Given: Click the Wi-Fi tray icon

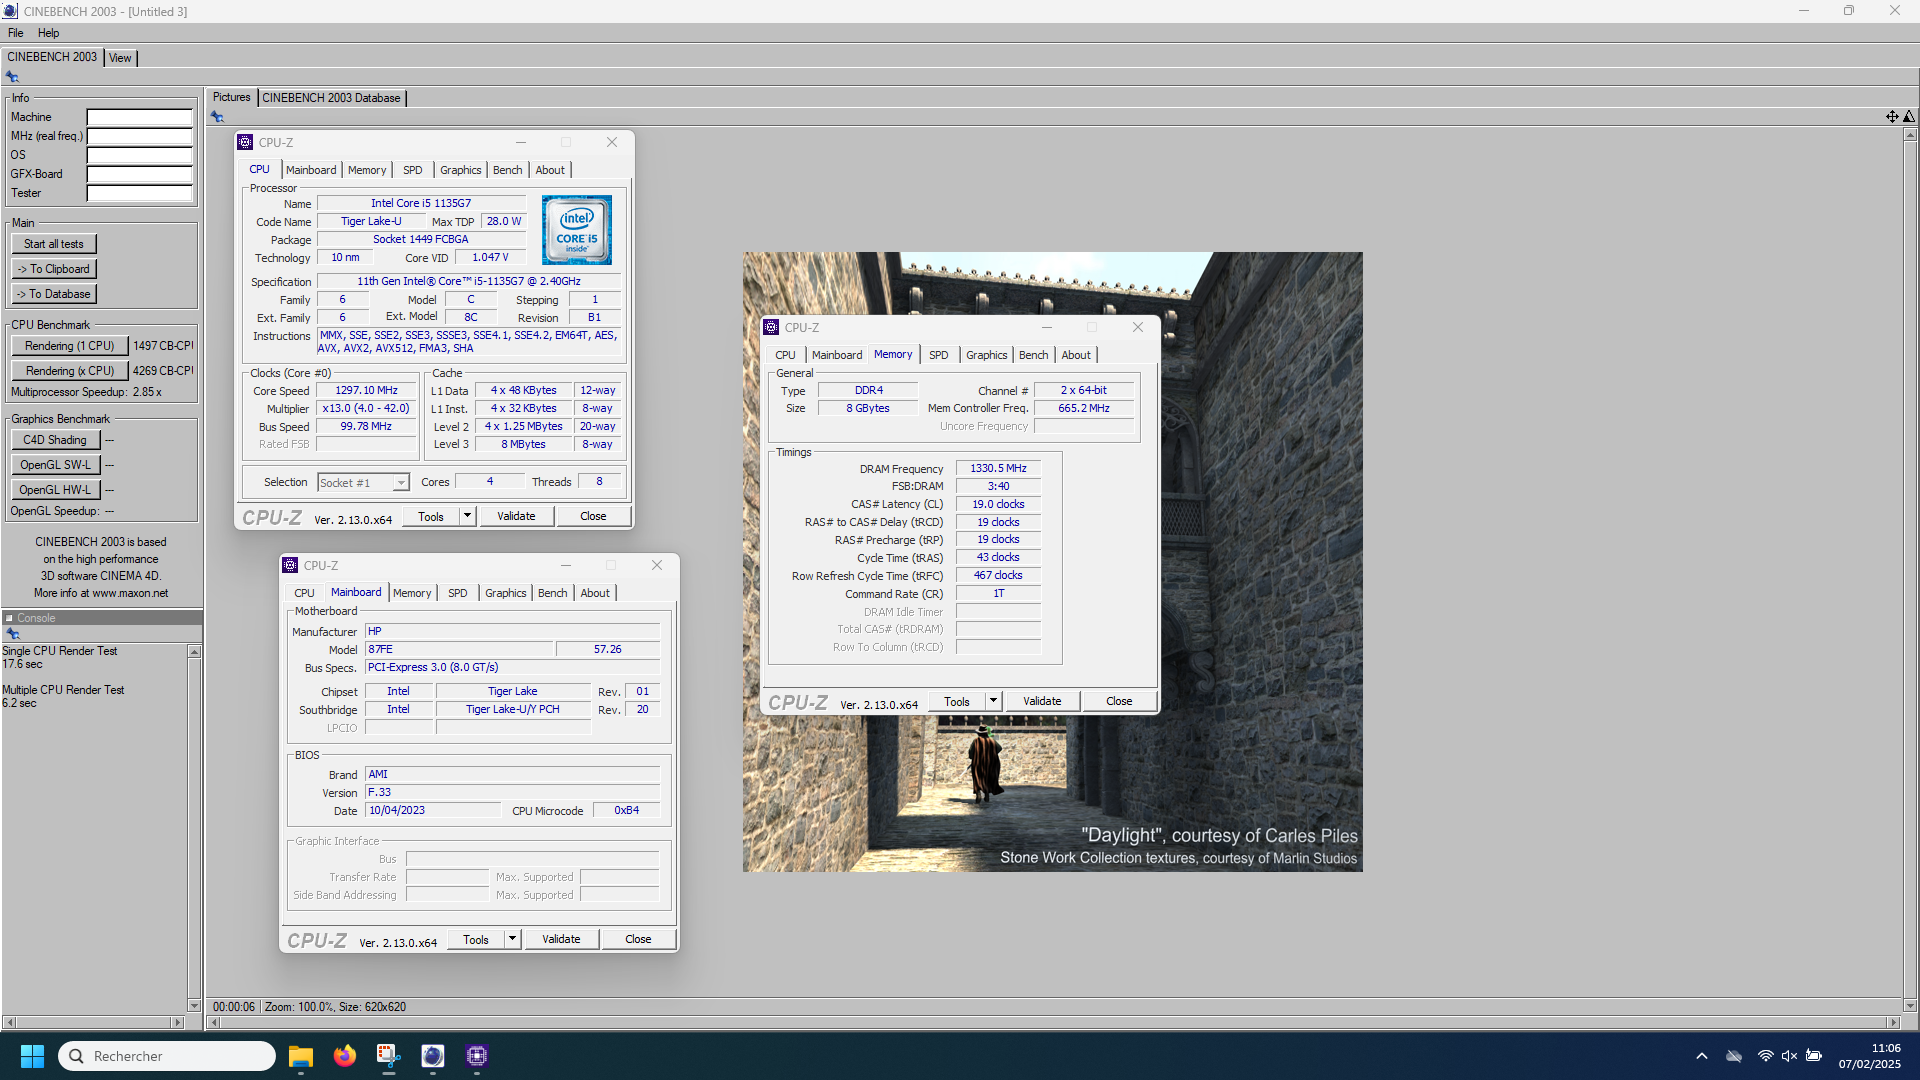Looking at the screenshot, I should pos(1766,1056).
